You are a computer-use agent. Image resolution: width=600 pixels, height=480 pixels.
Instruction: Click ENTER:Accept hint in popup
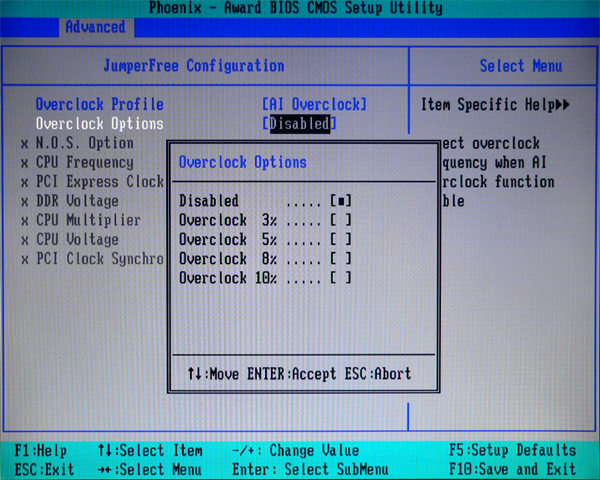(292, 374)
